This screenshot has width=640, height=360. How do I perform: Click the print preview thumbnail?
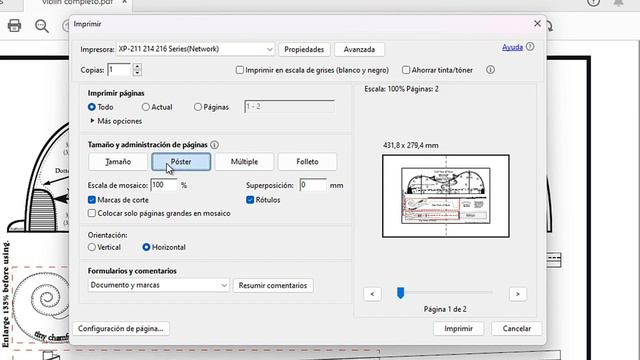[x=446, y=196]
